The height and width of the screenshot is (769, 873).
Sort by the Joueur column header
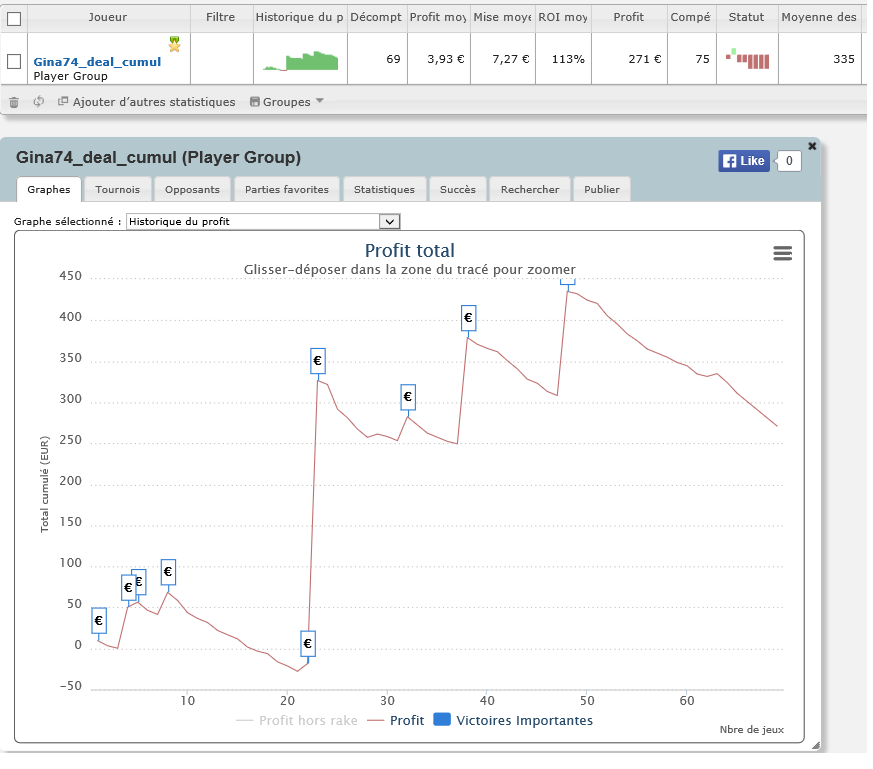[x=108, y=17]
